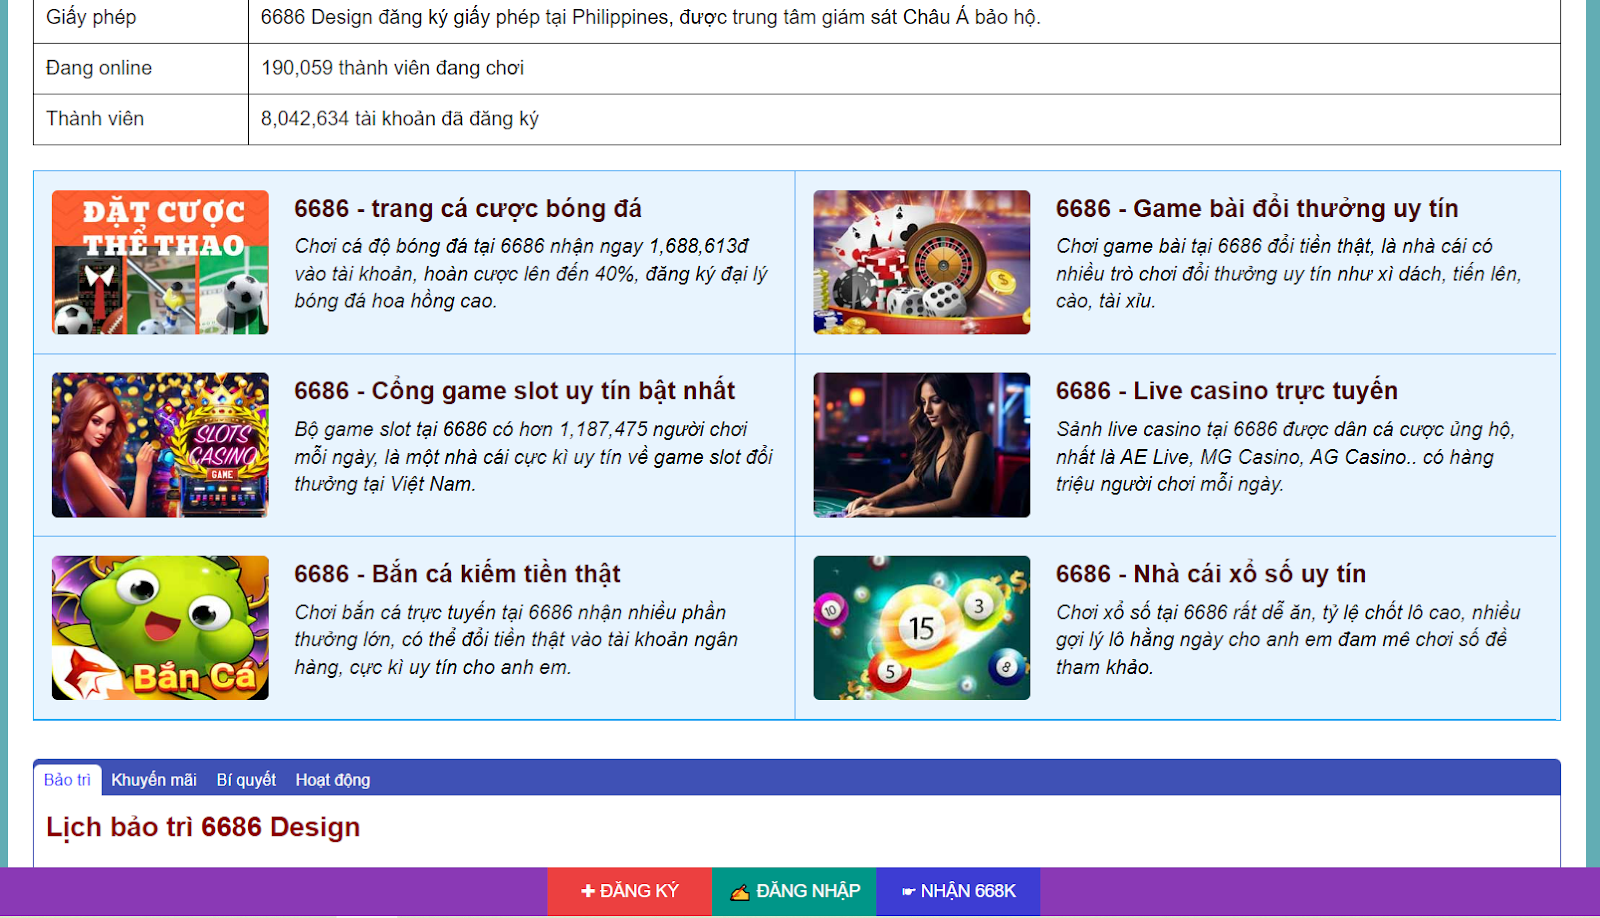The image size is (1600, 918).
Task: Click the 'Giấy phép' table cell
Action: point(141,19)
